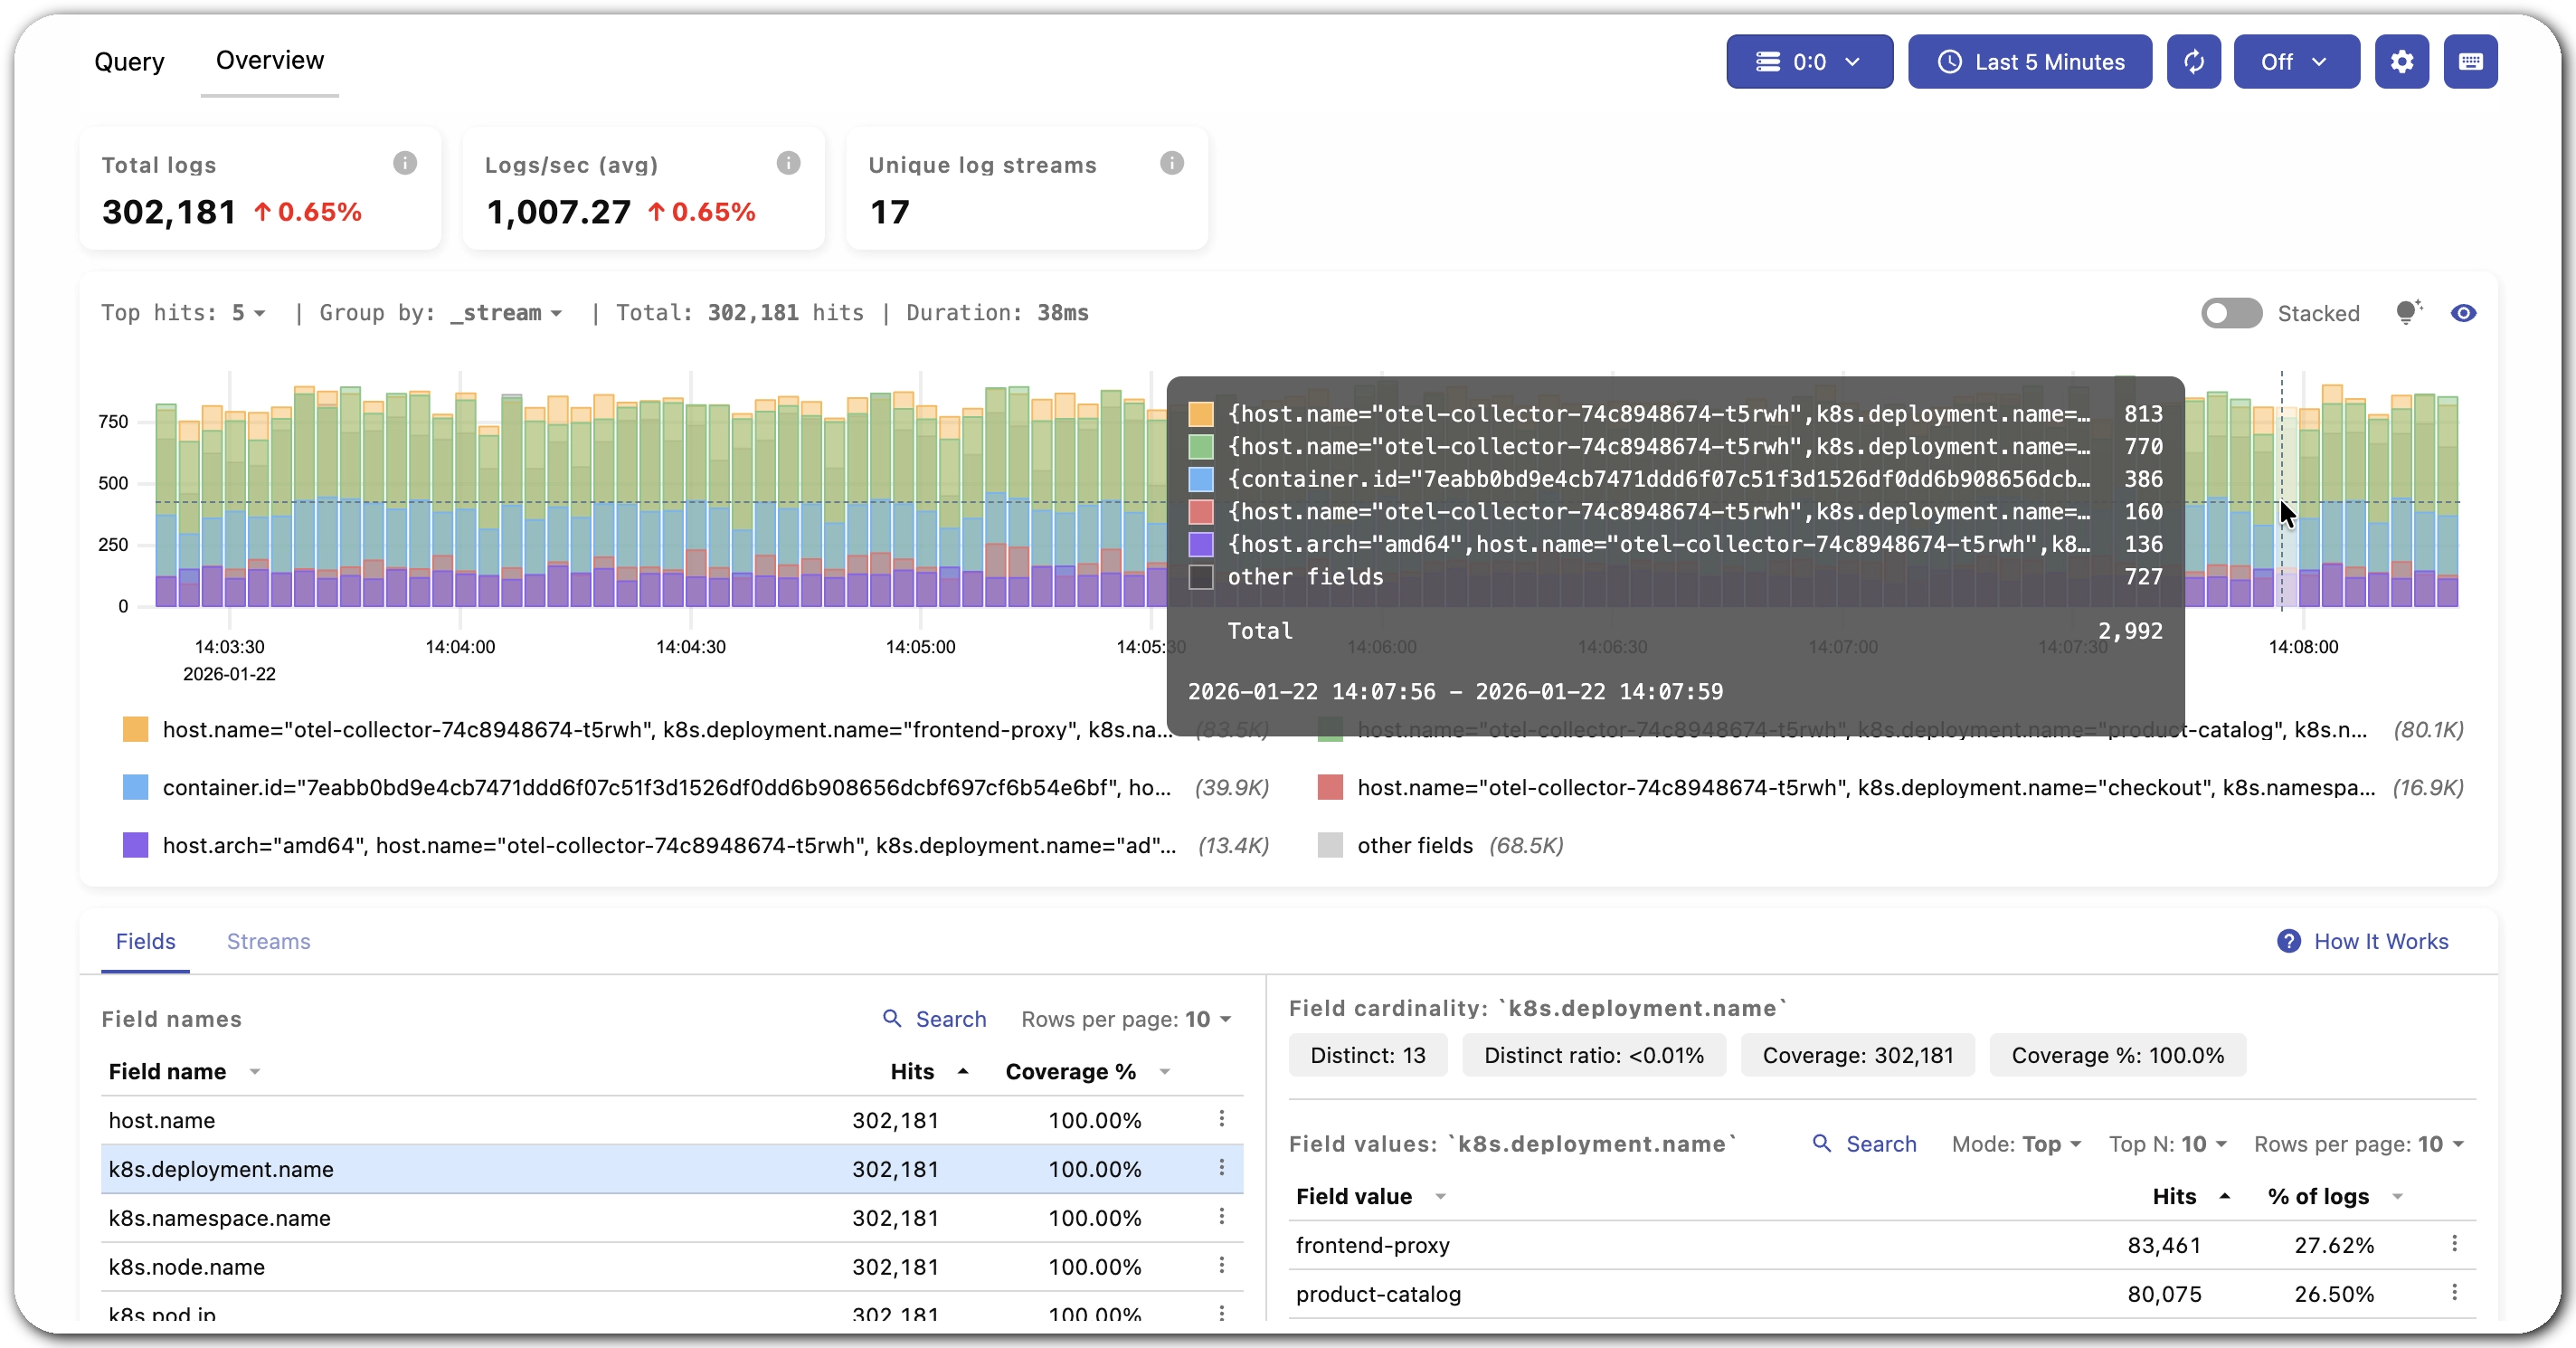Screen dimensions: 2576x1348
Task: Switch to the Streams tab
Action: [268, 941]
